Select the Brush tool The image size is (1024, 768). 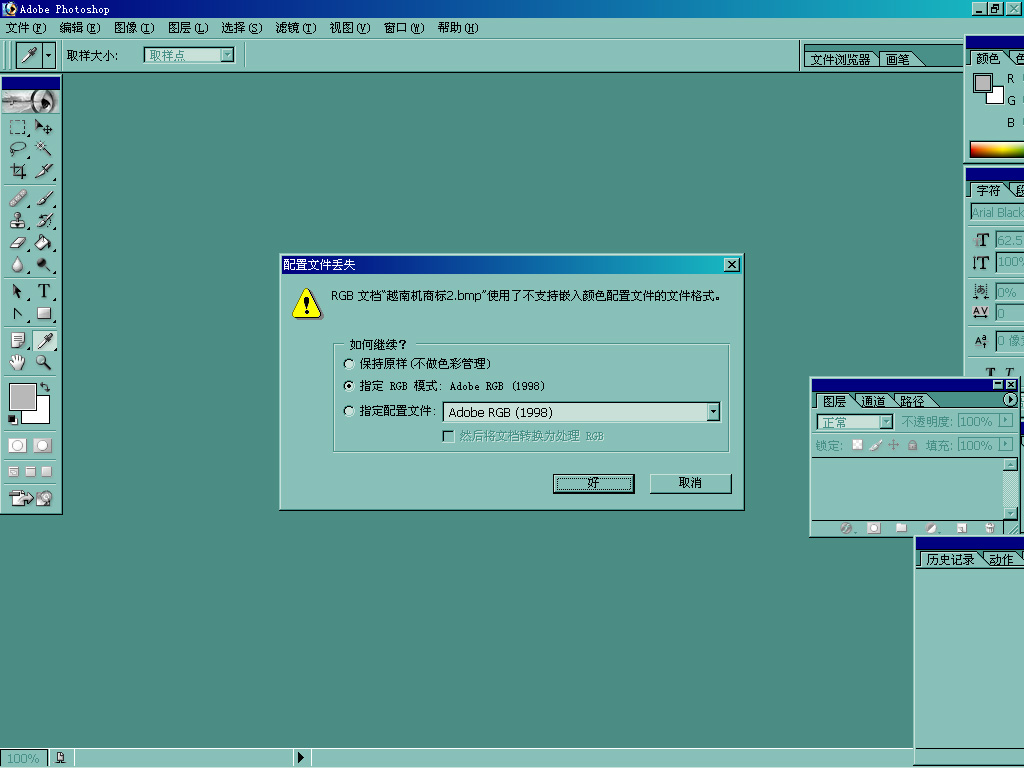[x=44, y=198]
